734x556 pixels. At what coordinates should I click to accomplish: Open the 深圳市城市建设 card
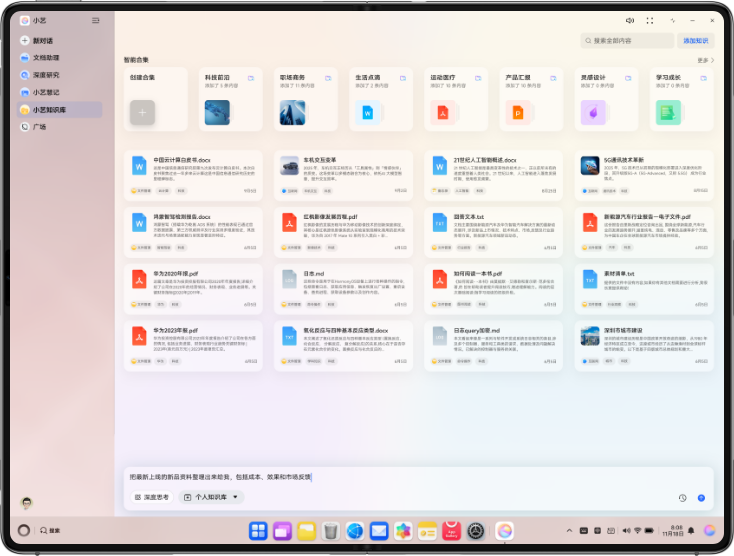644,346
